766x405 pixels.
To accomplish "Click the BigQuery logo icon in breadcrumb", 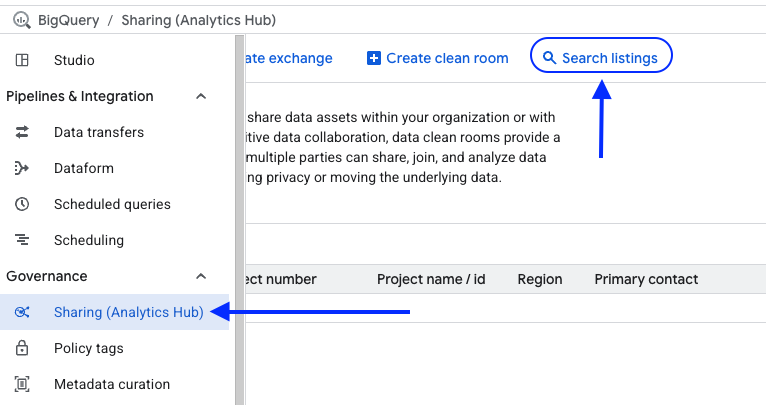I will (21, 20).
